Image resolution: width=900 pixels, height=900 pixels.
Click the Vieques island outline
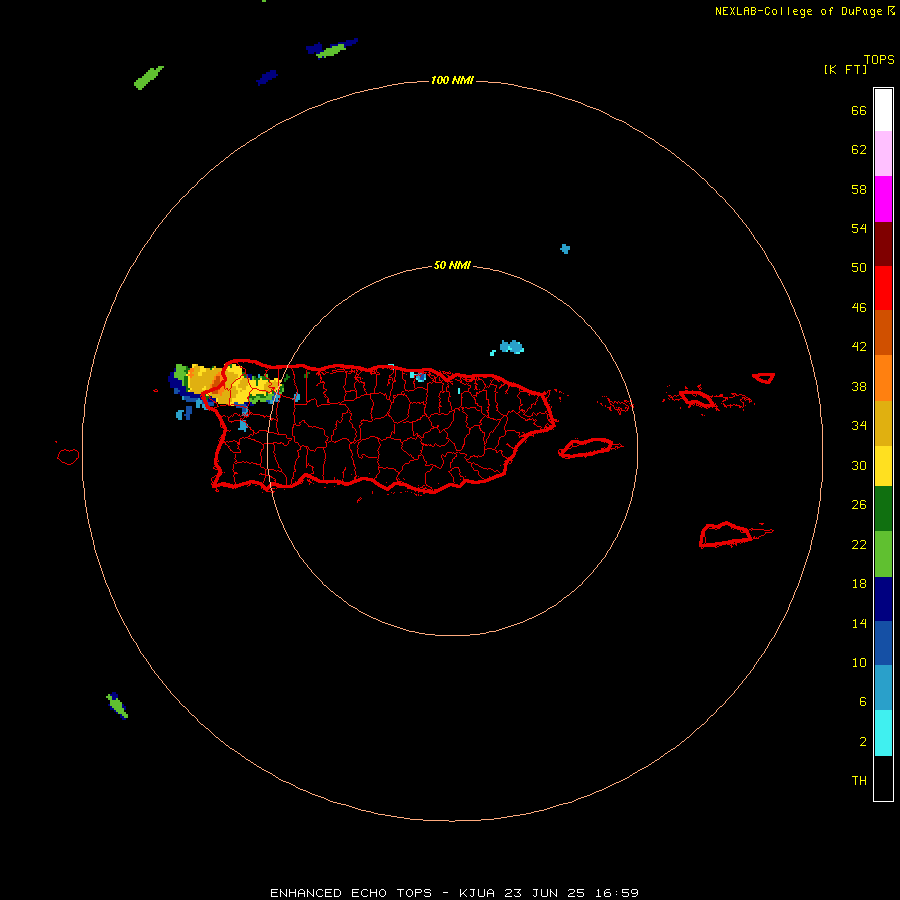pyautogui.click(x=589, y=448)
